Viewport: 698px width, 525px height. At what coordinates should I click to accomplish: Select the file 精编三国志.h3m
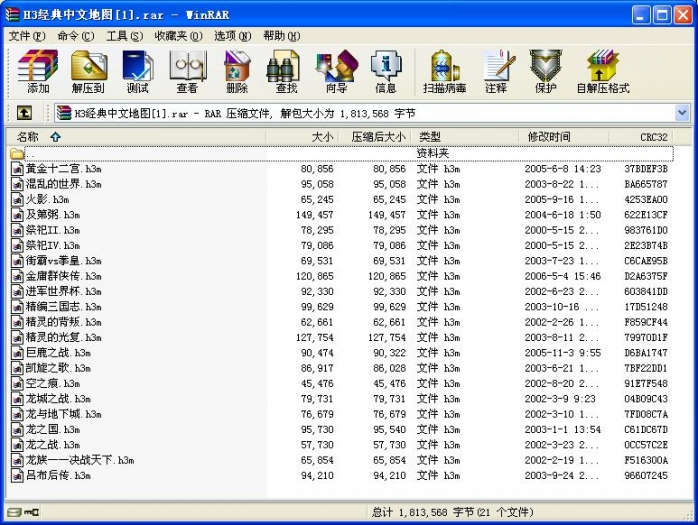click(64, 307)
